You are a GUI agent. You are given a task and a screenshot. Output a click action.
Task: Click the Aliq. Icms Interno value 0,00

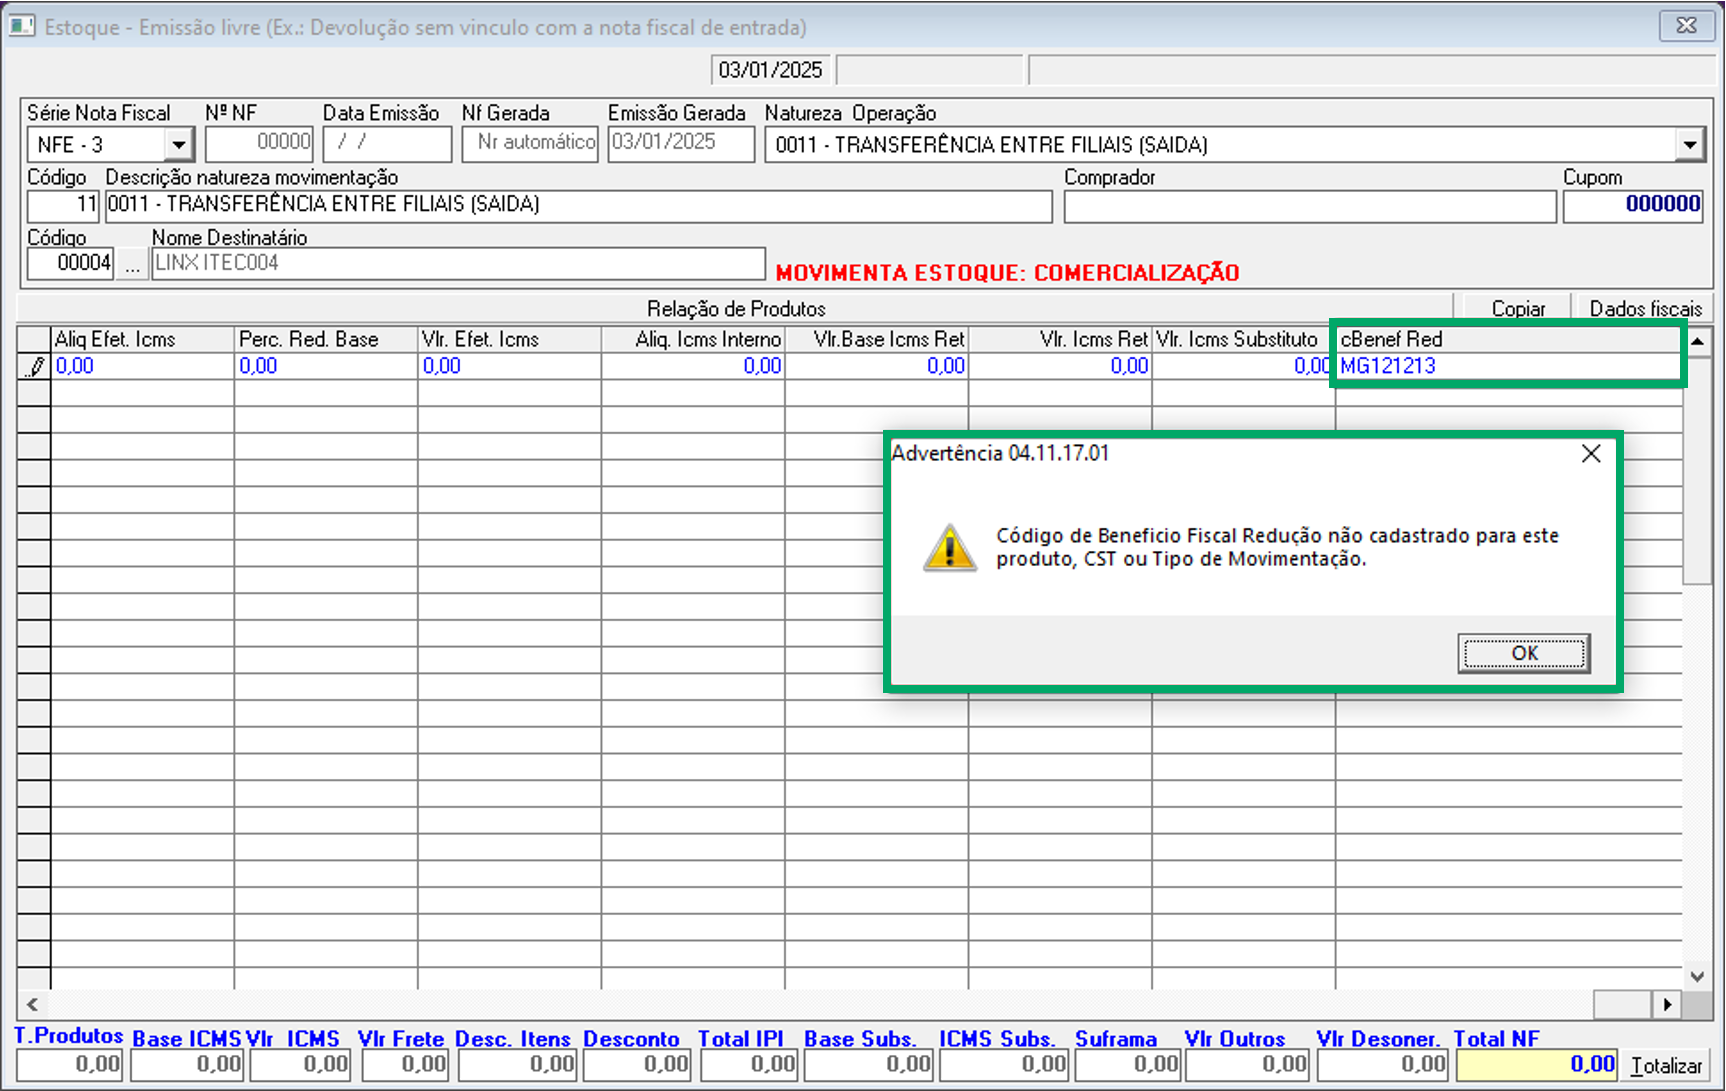pos(693,366)
